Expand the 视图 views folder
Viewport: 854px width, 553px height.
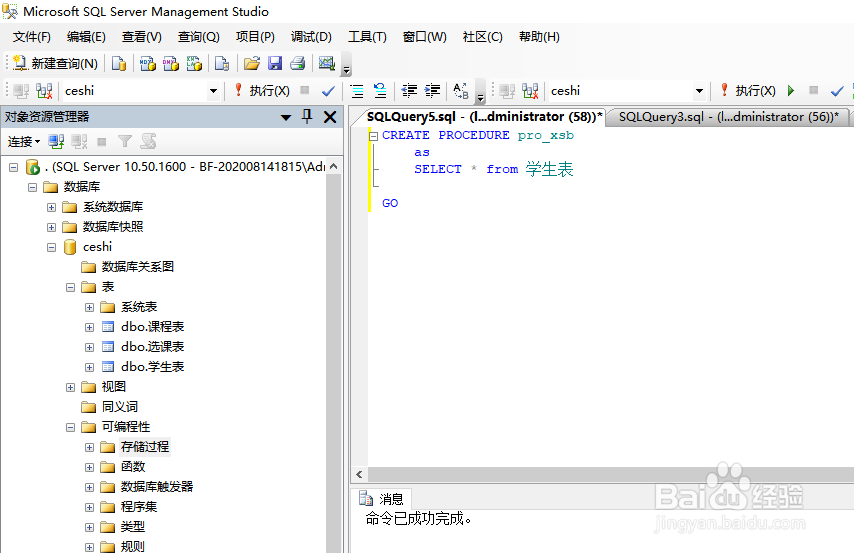(x=70, y=387)
